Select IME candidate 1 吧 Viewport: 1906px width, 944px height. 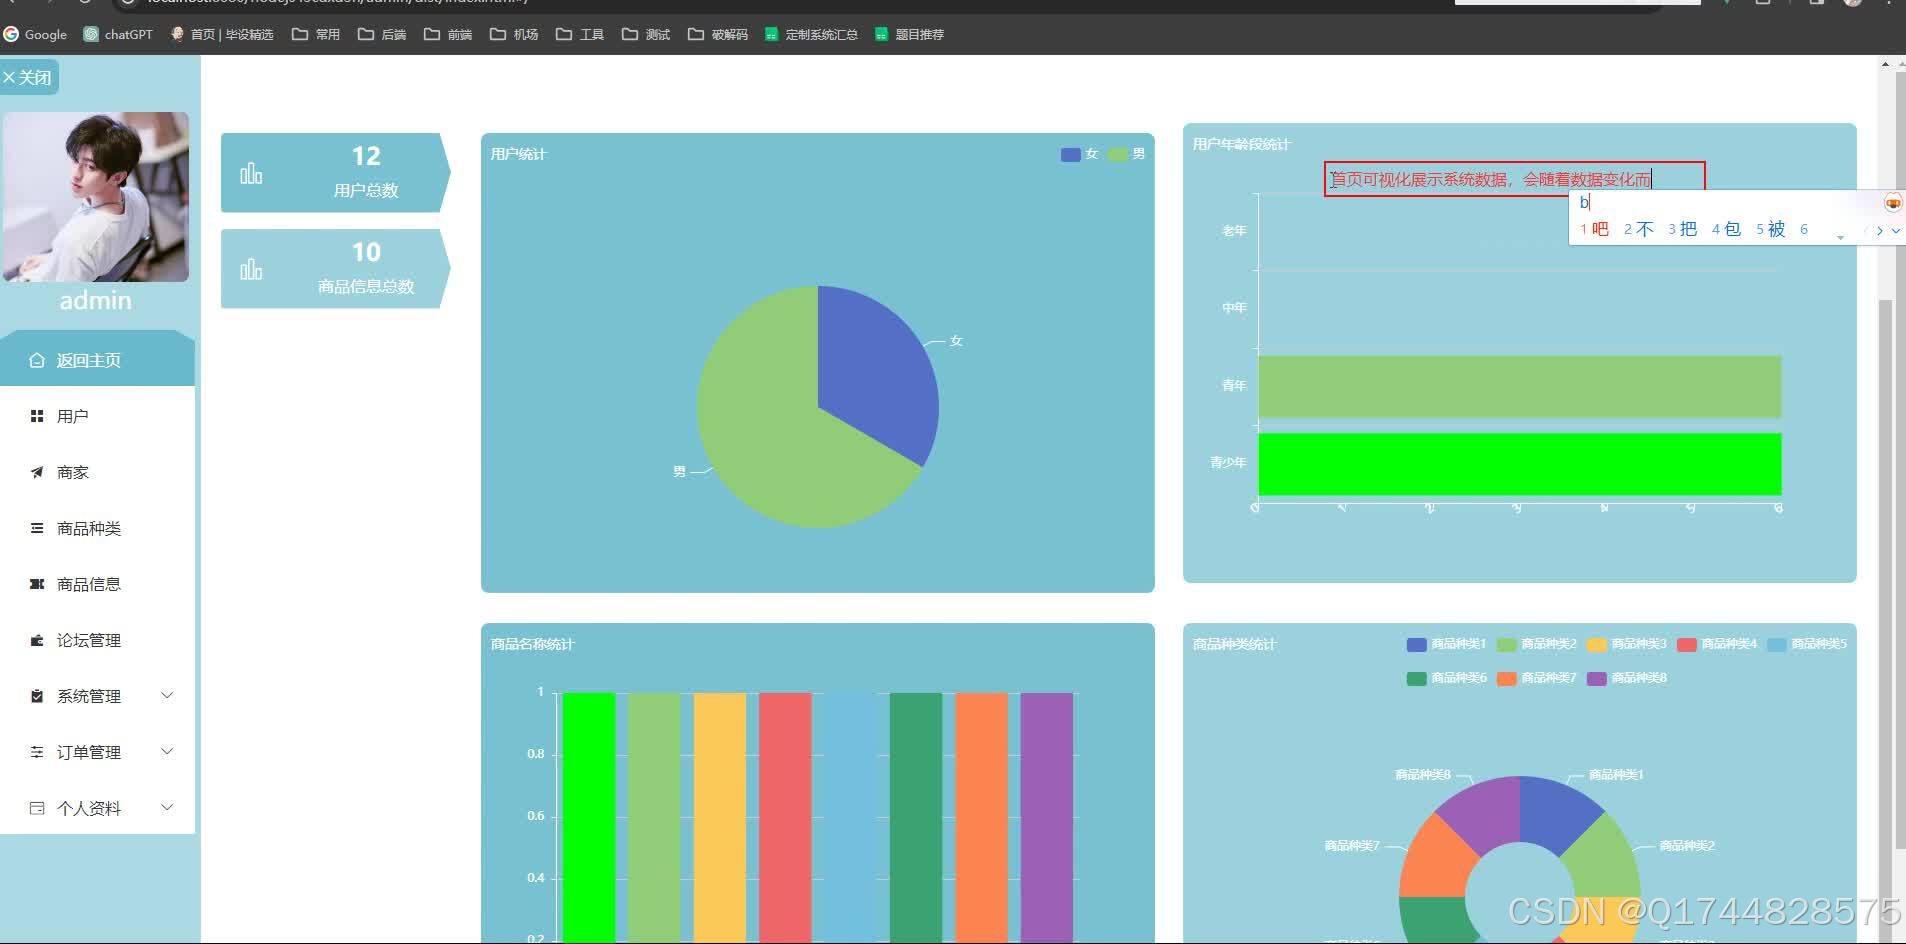1595,229
